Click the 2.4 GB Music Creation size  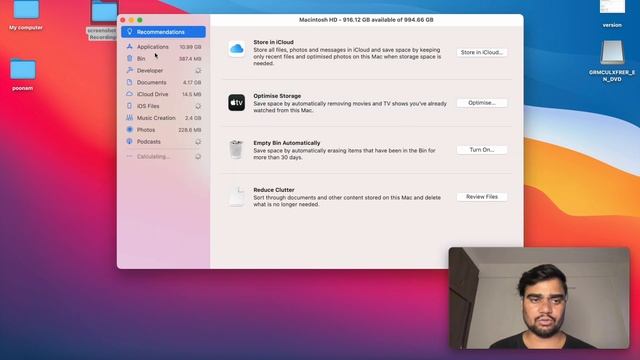193,118
